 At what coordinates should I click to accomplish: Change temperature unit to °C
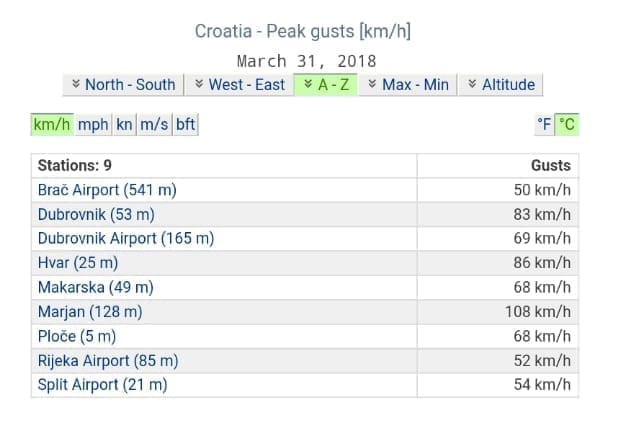point(567,125)
